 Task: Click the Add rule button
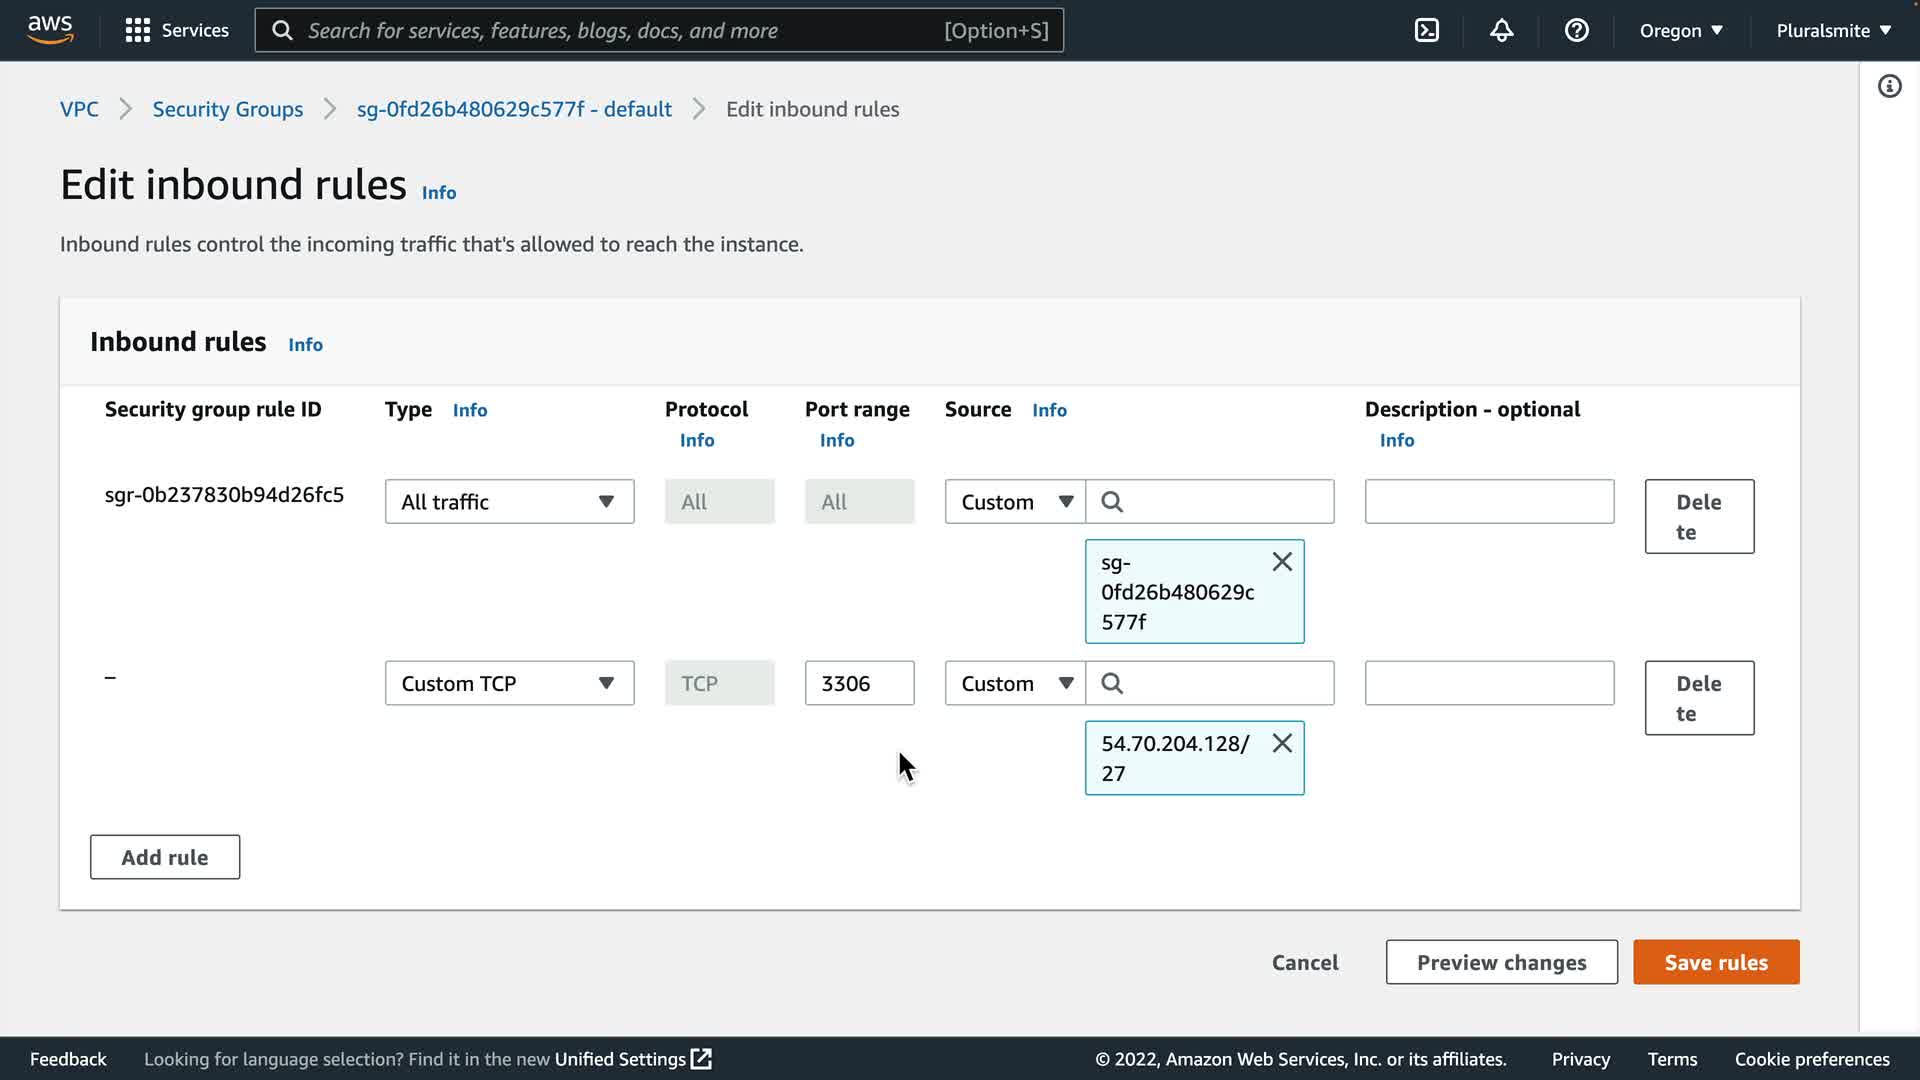[165, 857]
